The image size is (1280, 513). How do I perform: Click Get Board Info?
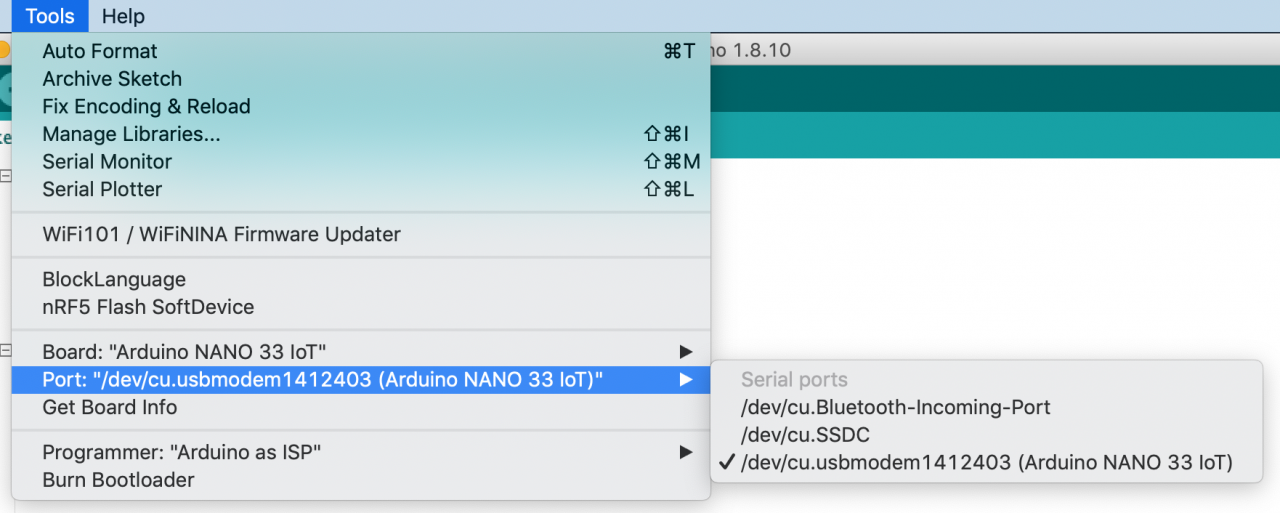110,408
